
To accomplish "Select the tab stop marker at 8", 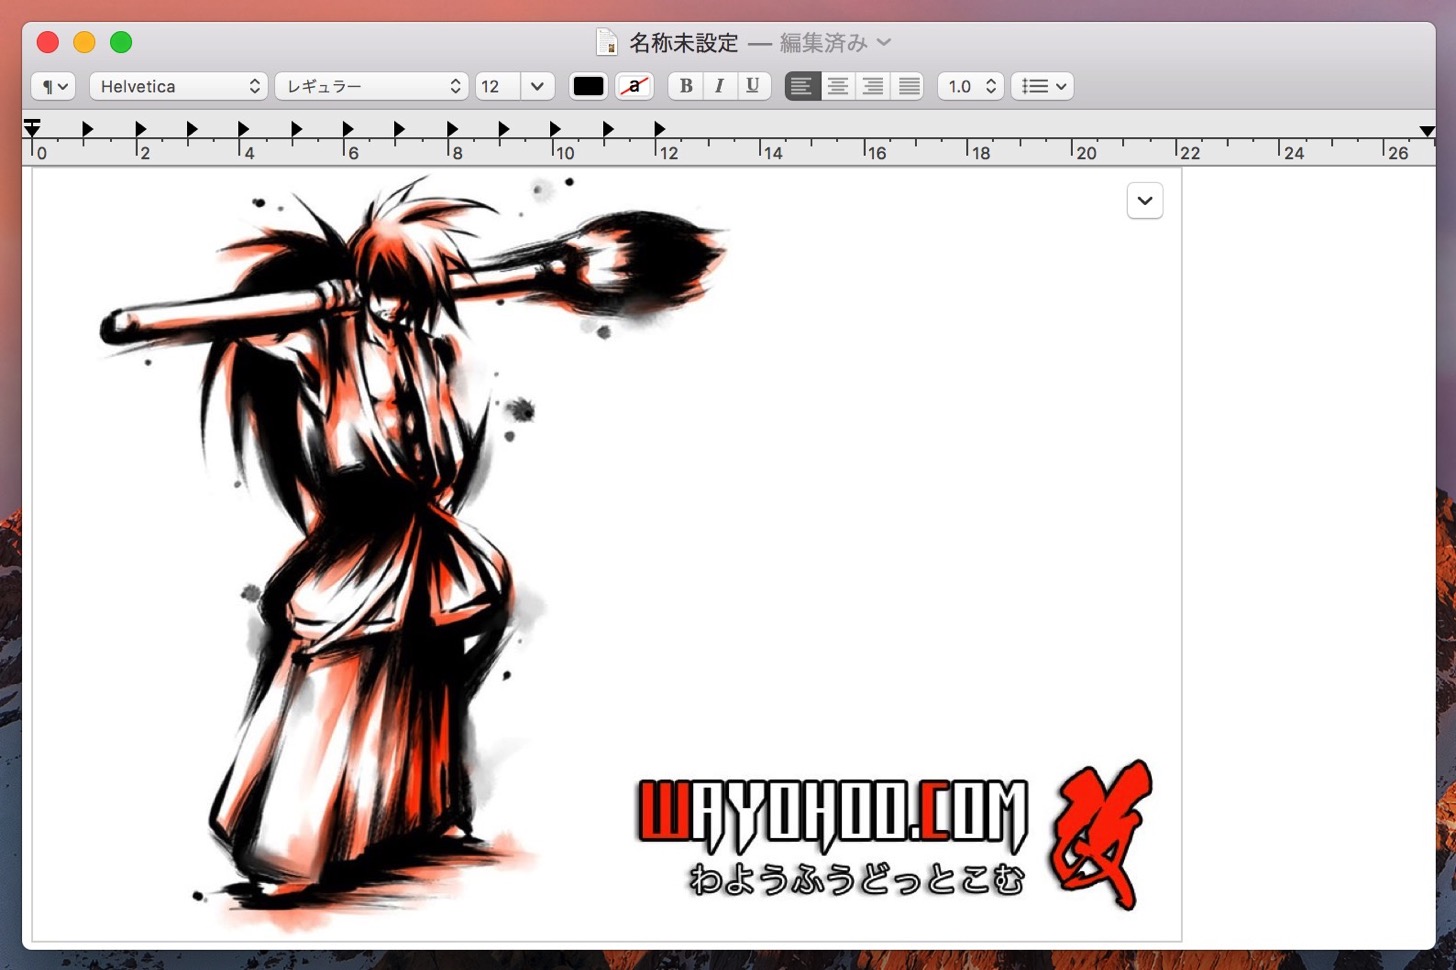I will (x=452, y=129).
